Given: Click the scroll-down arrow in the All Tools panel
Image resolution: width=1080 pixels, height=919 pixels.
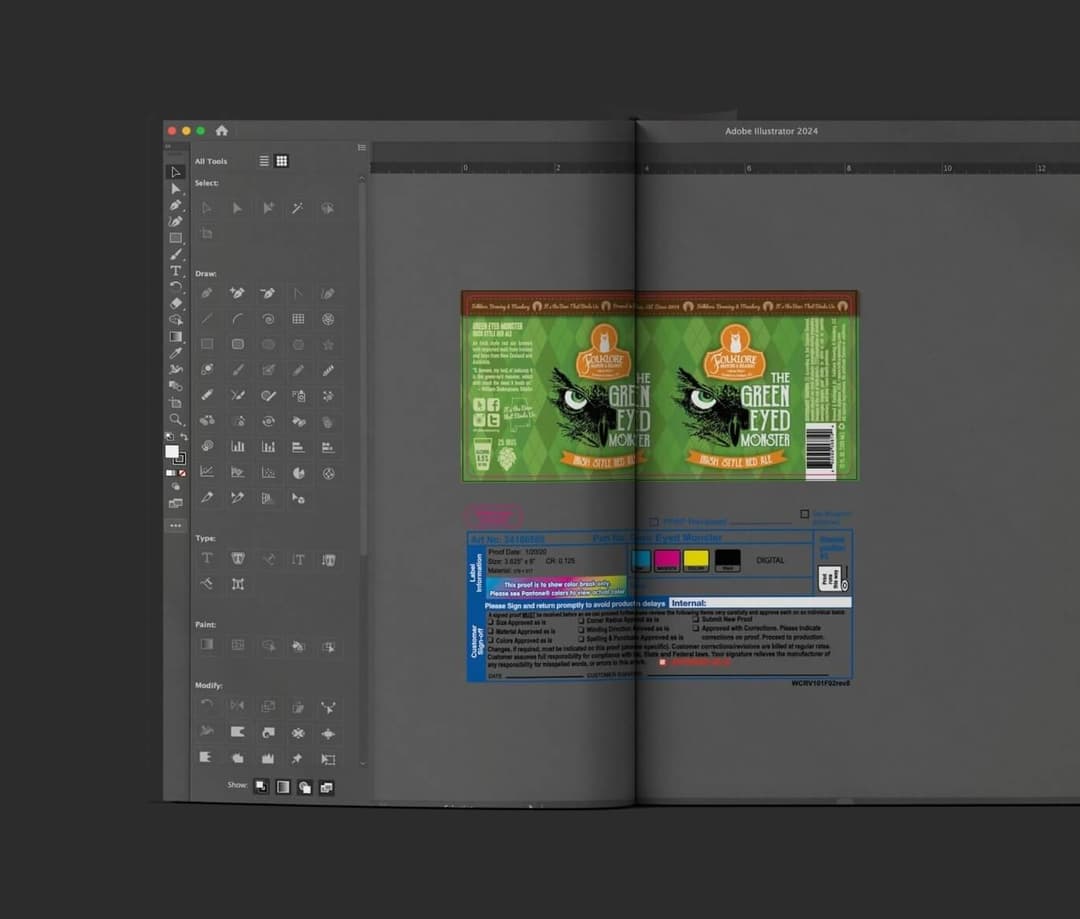Looking at the screenshot, I should [362, 762].
